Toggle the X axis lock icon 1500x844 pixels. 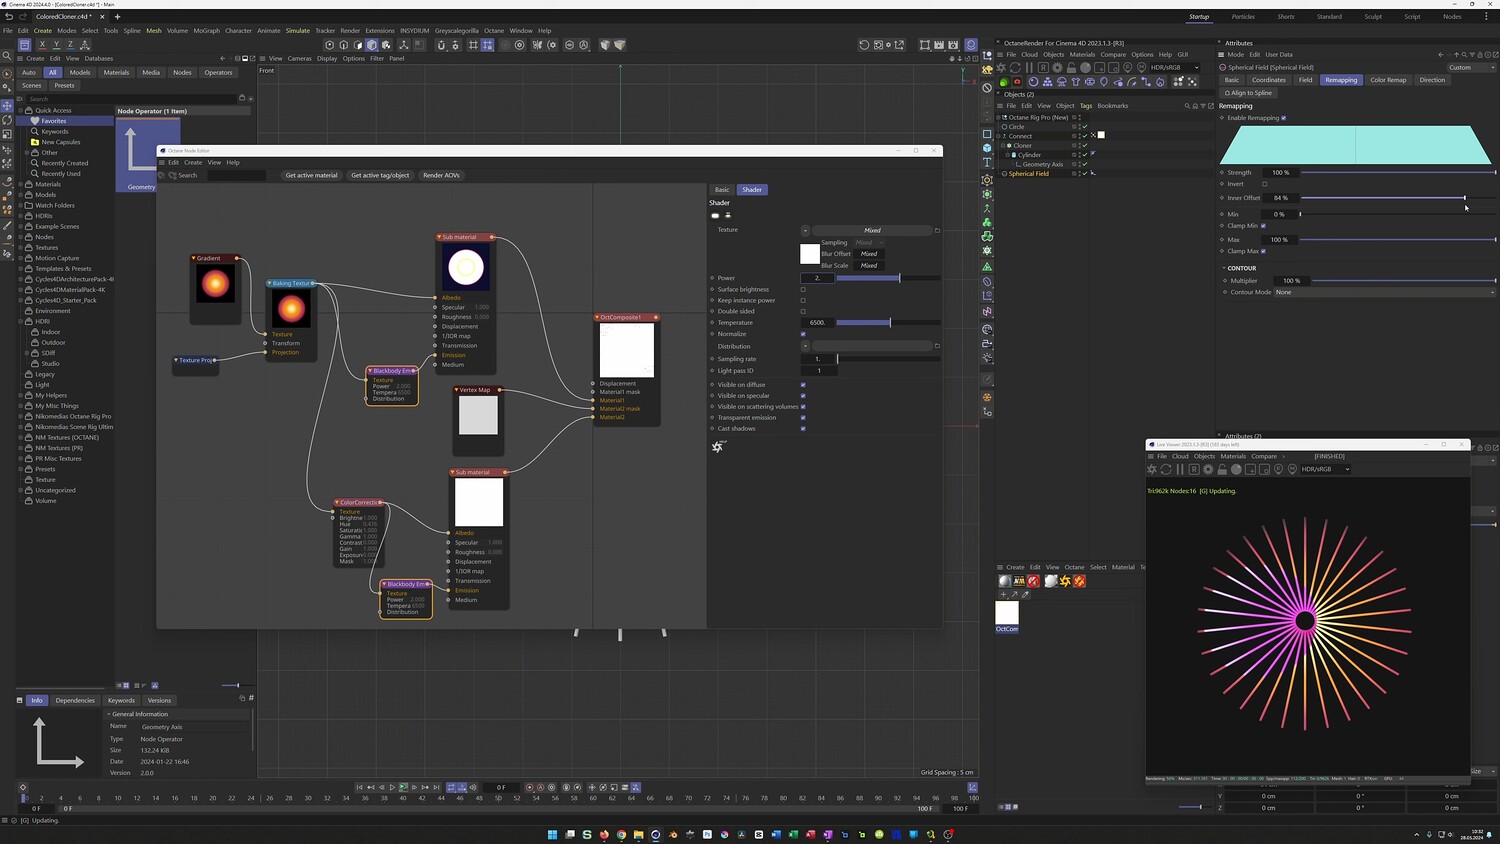pos(42,45)
